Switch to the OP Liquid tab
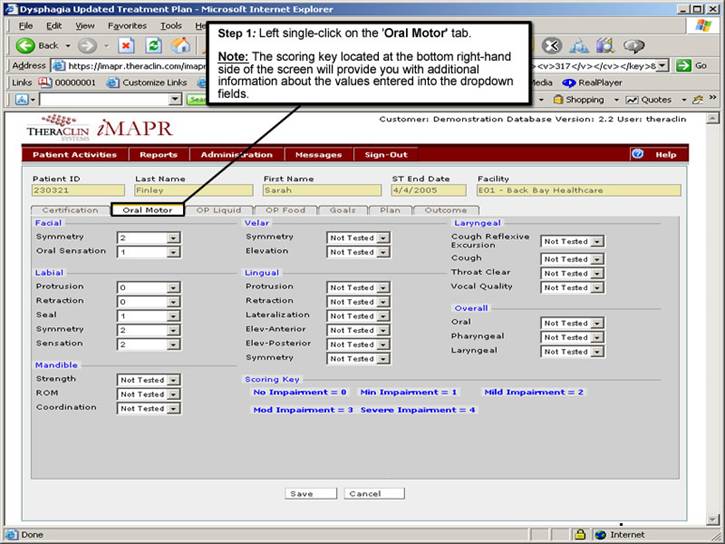725x544 pixels. pos(218,211)
